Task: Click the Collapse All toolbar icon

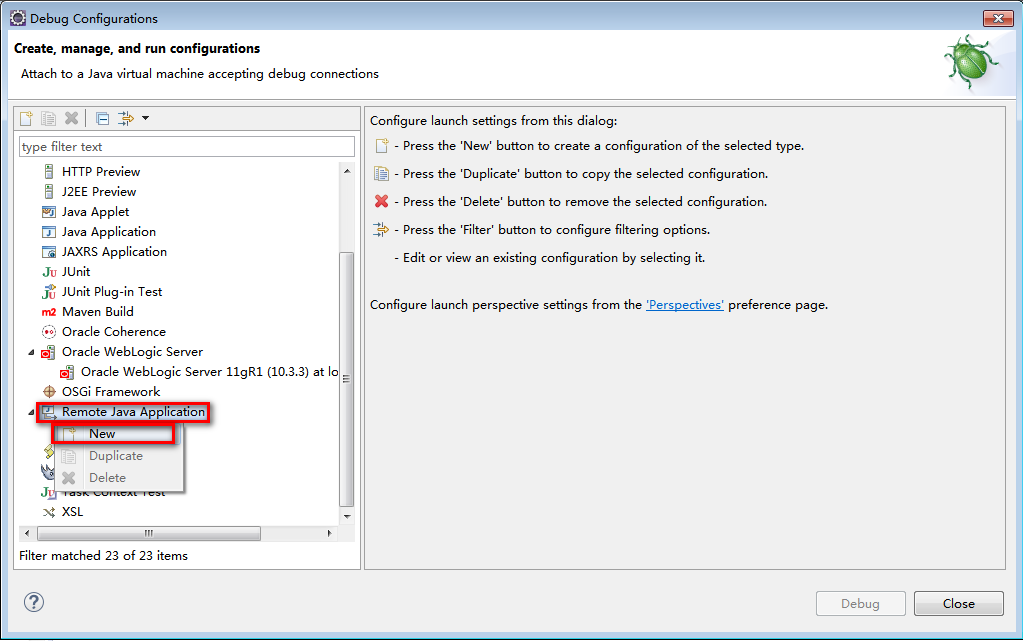Action: 102,118
